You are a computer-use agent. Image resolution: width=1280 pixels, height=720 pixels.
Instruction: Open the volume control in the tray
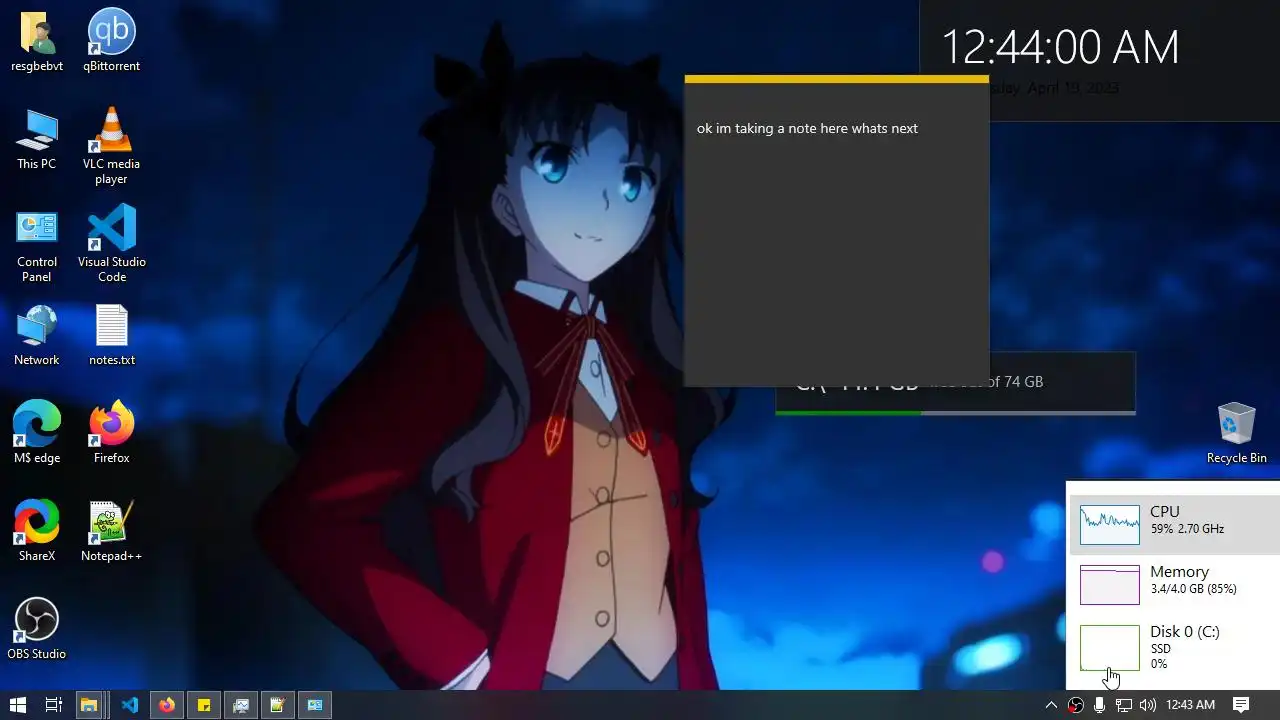[1147, 705]
